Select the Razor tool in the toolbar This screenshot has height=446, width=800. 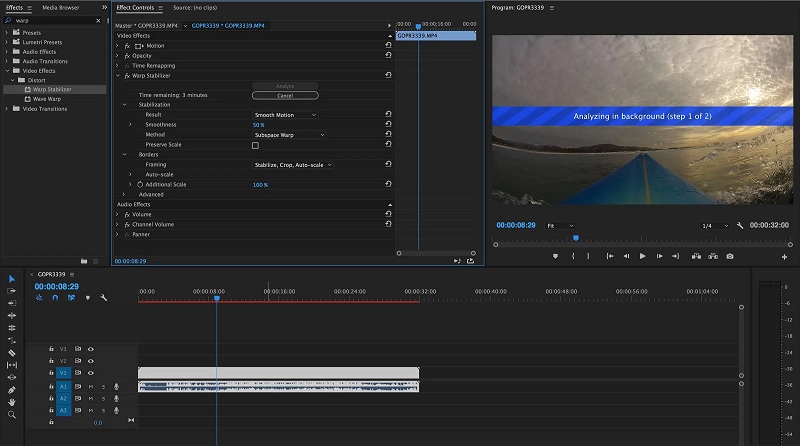pyautogui.click(x=12, y=352)
